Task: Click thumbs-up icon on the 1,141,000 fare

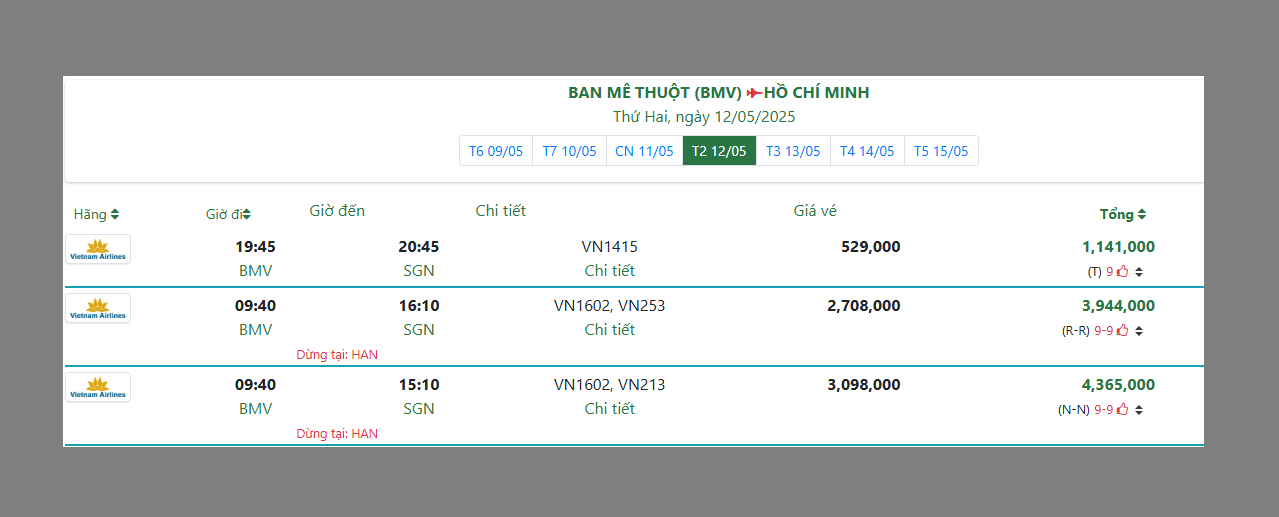Action: [1122, 271]
